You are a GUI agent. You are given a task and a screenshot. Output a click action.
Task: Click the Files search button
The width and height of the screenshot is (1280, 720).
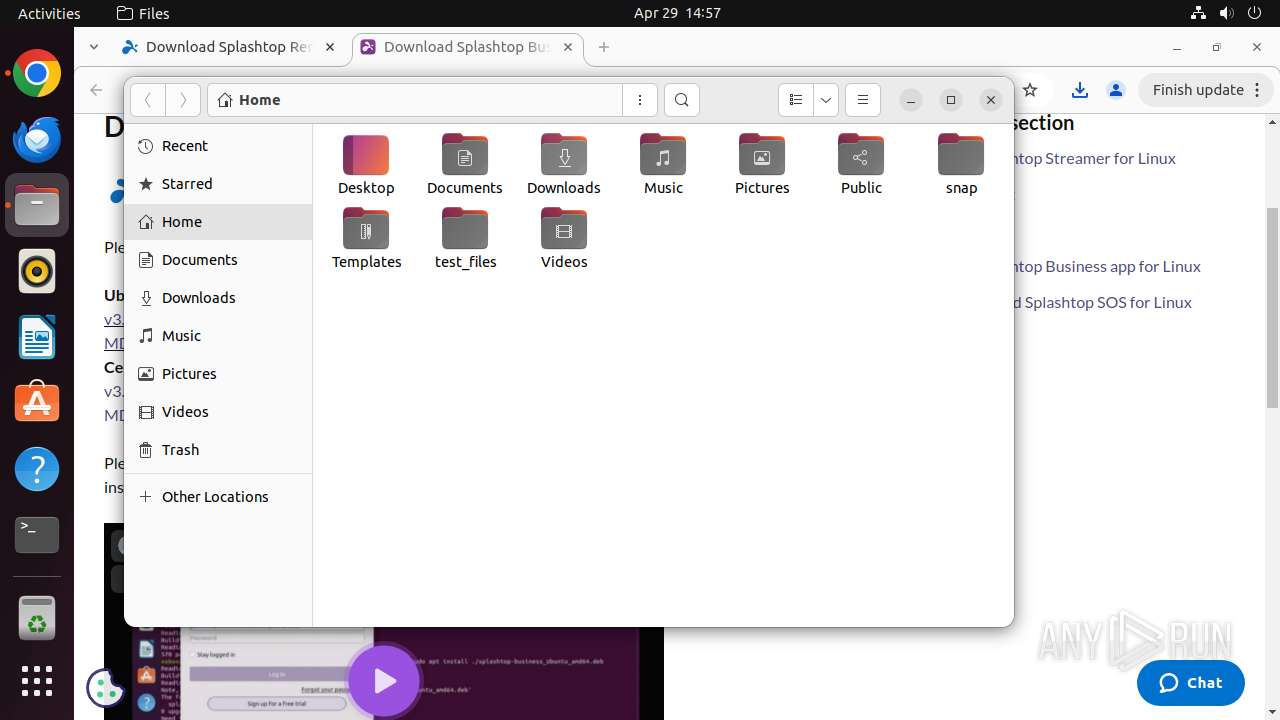(682, 100)
